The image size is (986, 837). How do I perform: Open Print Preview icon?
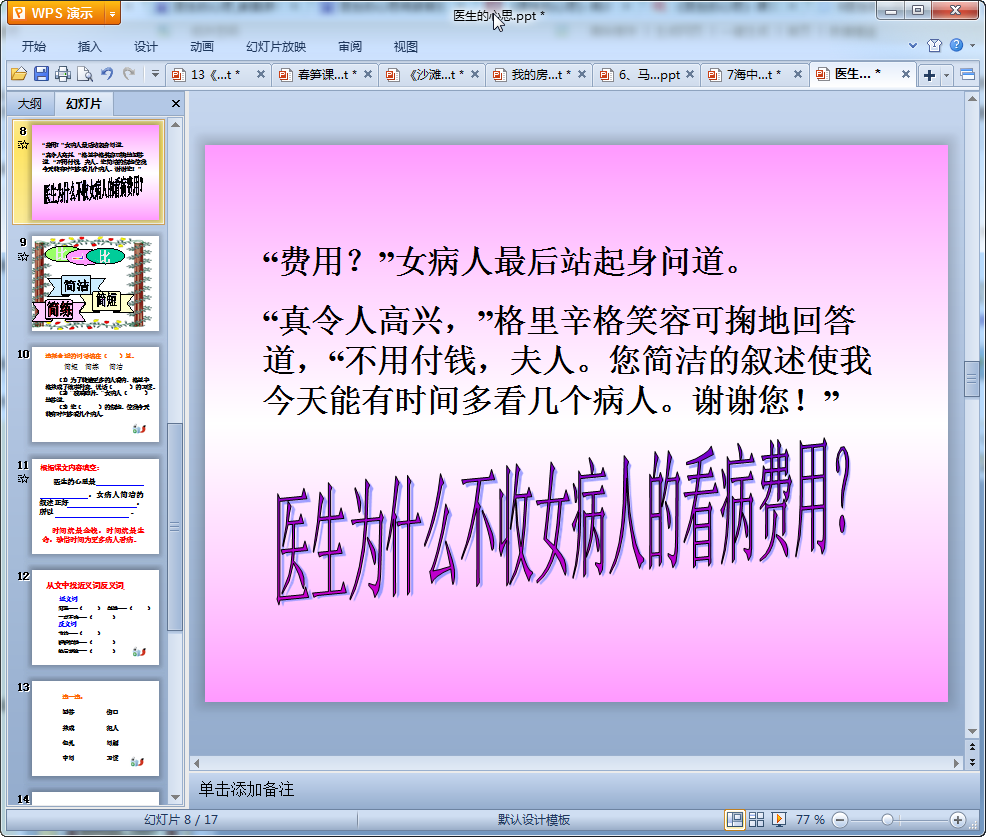[85, 74]
